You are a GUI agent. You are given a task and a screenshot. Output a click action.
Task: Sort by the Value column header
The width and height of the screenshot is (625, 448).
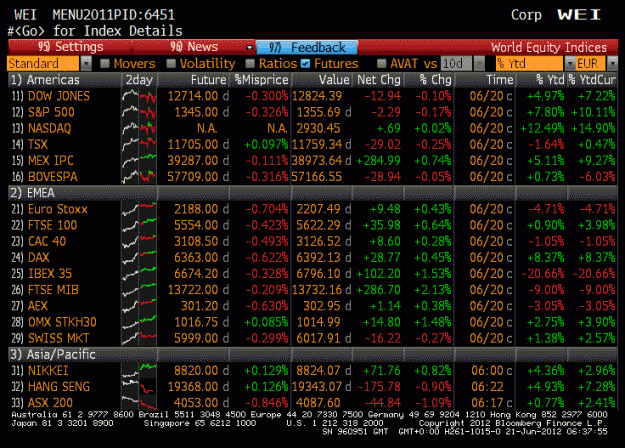point(334,80)
